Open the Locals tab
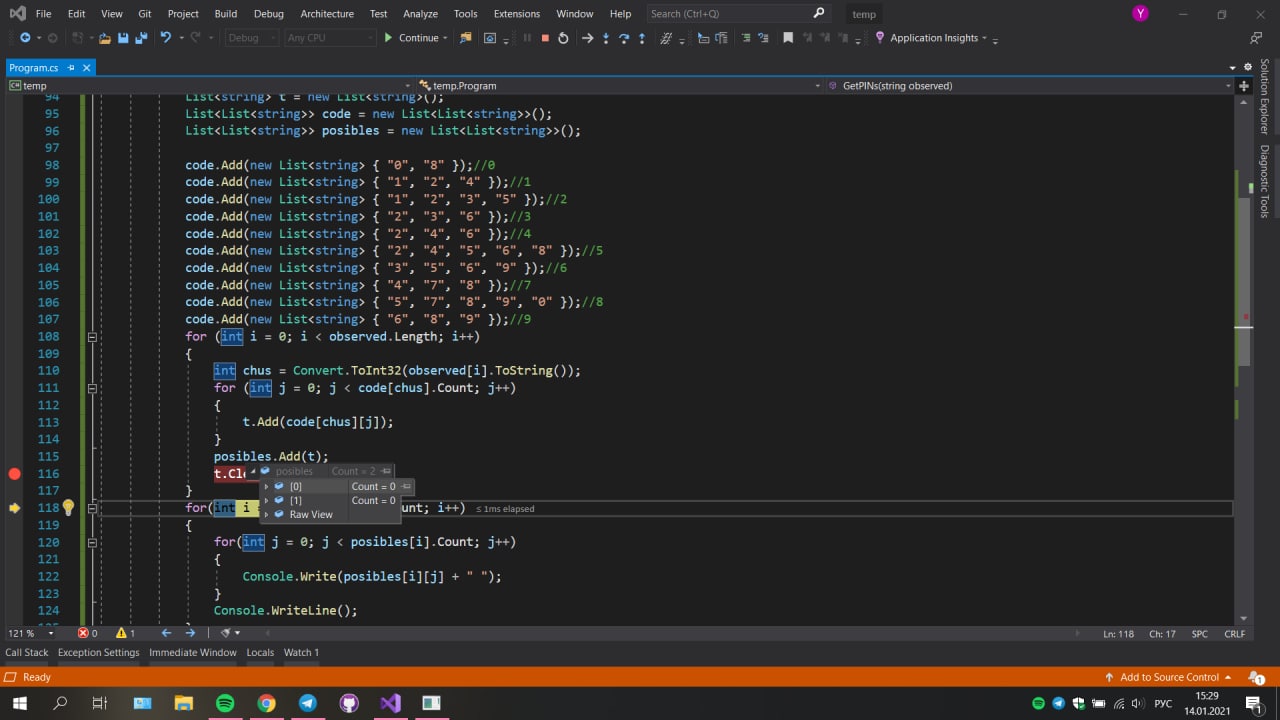This screenshot has width=1280, height=720. tap(260, 652)
